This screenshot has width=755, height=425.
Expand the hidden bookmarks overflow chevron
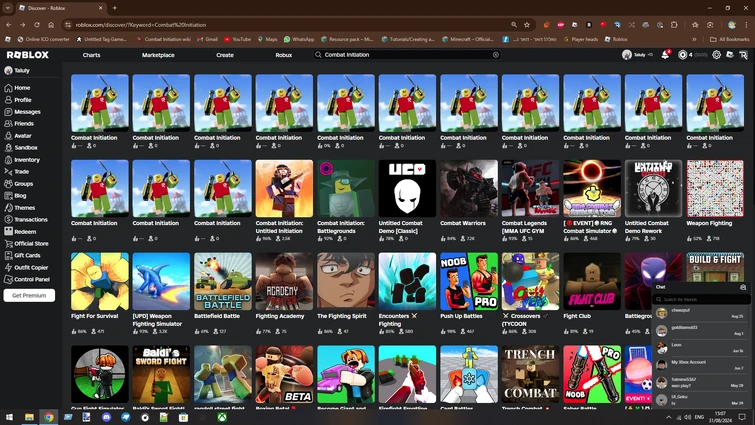[694, 39]
